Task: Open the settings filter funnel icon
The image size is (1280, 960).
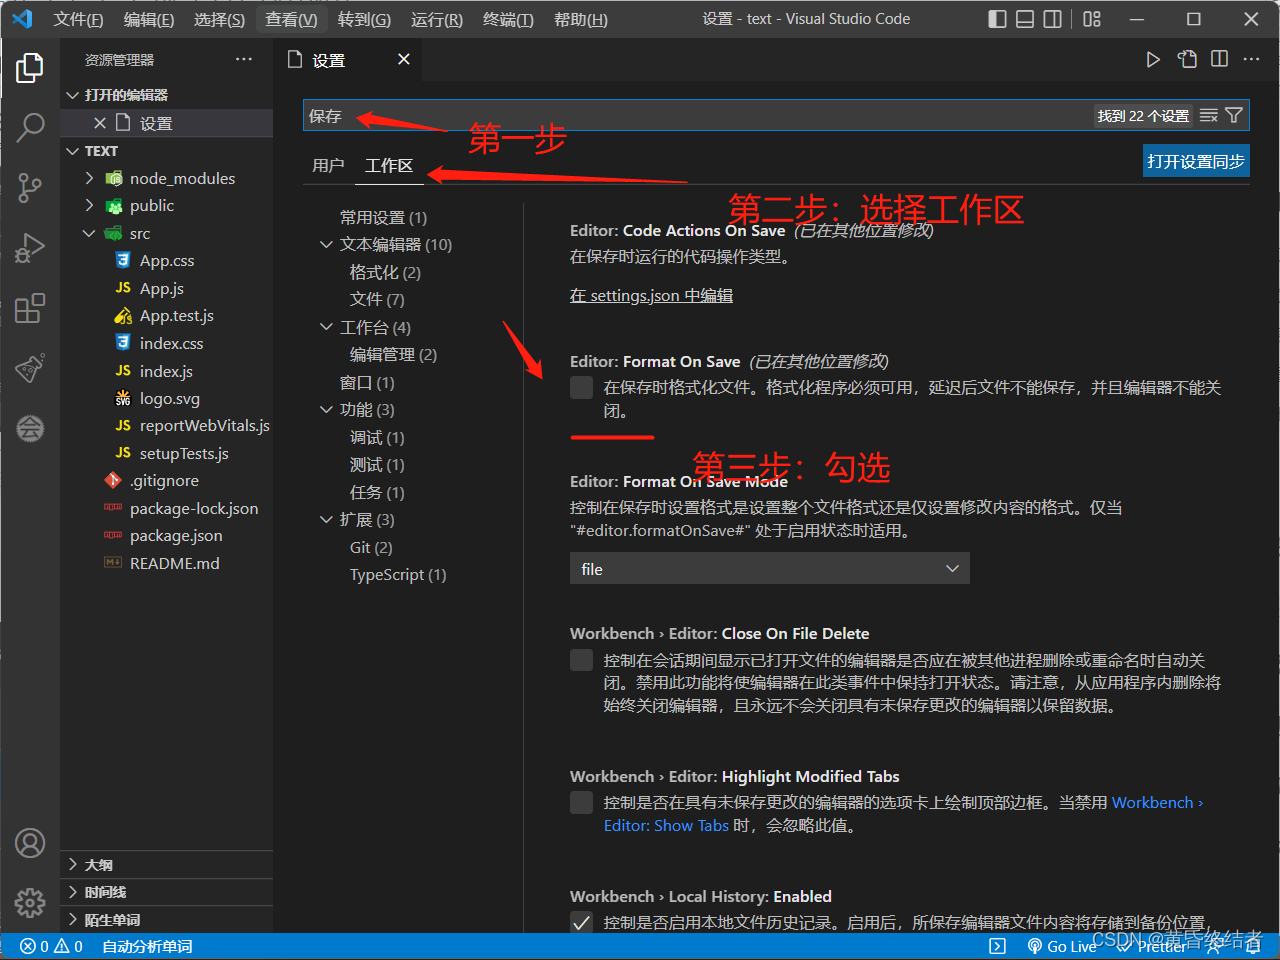Action: coord(1235,116)
